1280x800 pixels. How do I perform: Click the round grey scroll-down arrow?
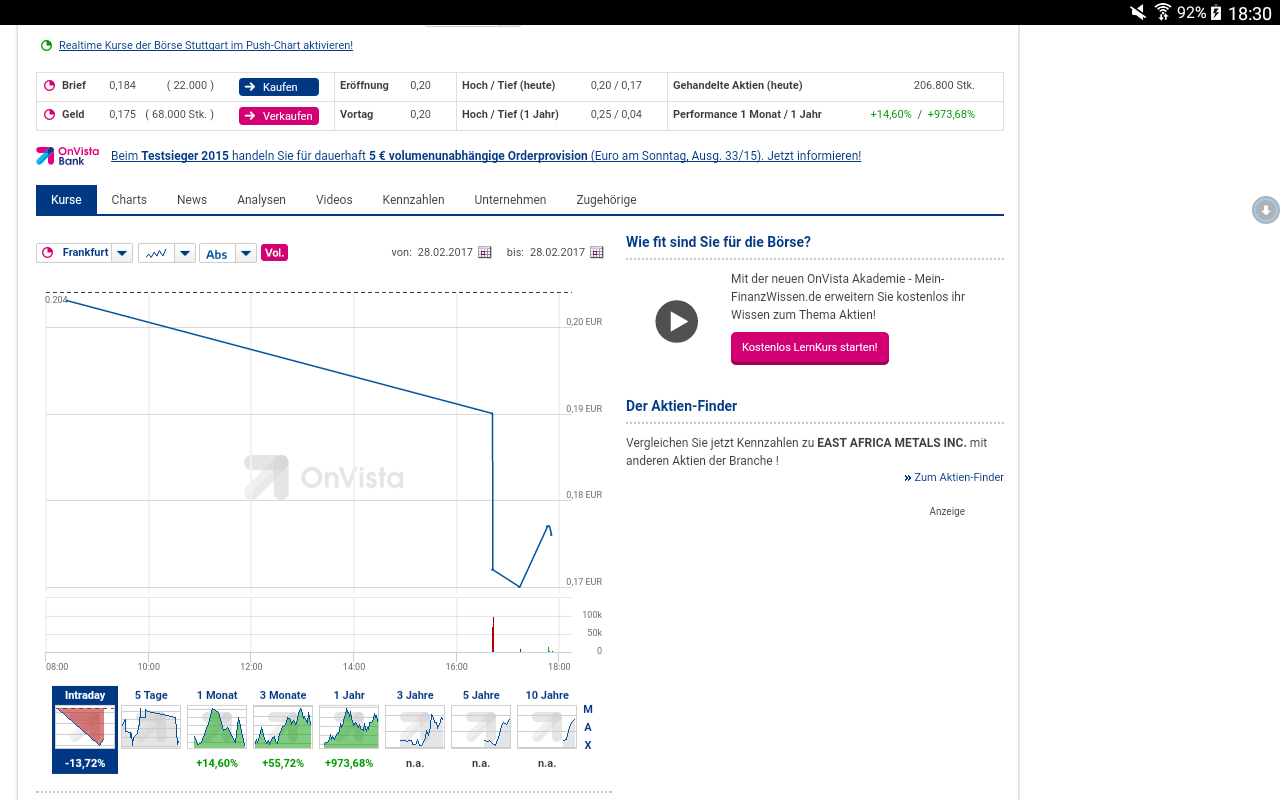1265,210
